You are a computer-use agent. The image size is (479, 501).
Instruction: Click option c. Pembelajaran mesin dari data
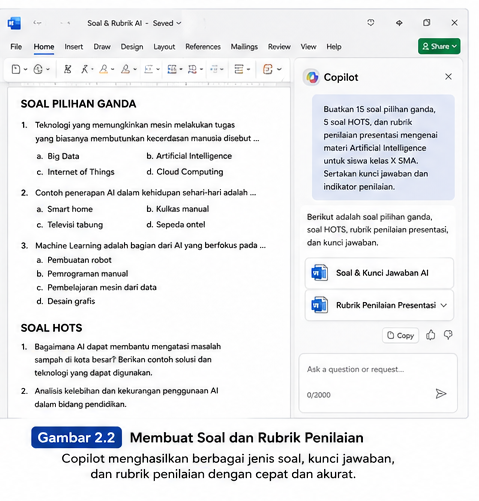(97, 287)
